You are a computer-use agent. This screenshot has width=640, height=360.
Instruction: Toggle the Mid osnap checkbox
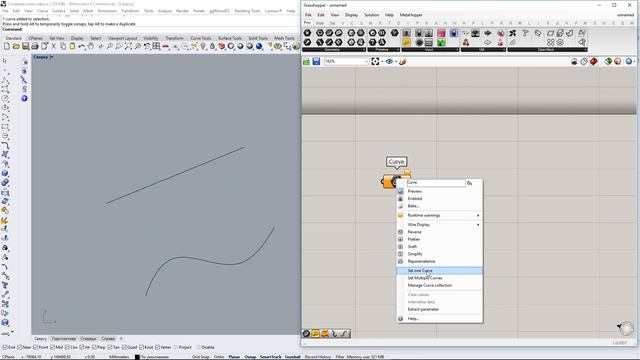pos(53,347)
